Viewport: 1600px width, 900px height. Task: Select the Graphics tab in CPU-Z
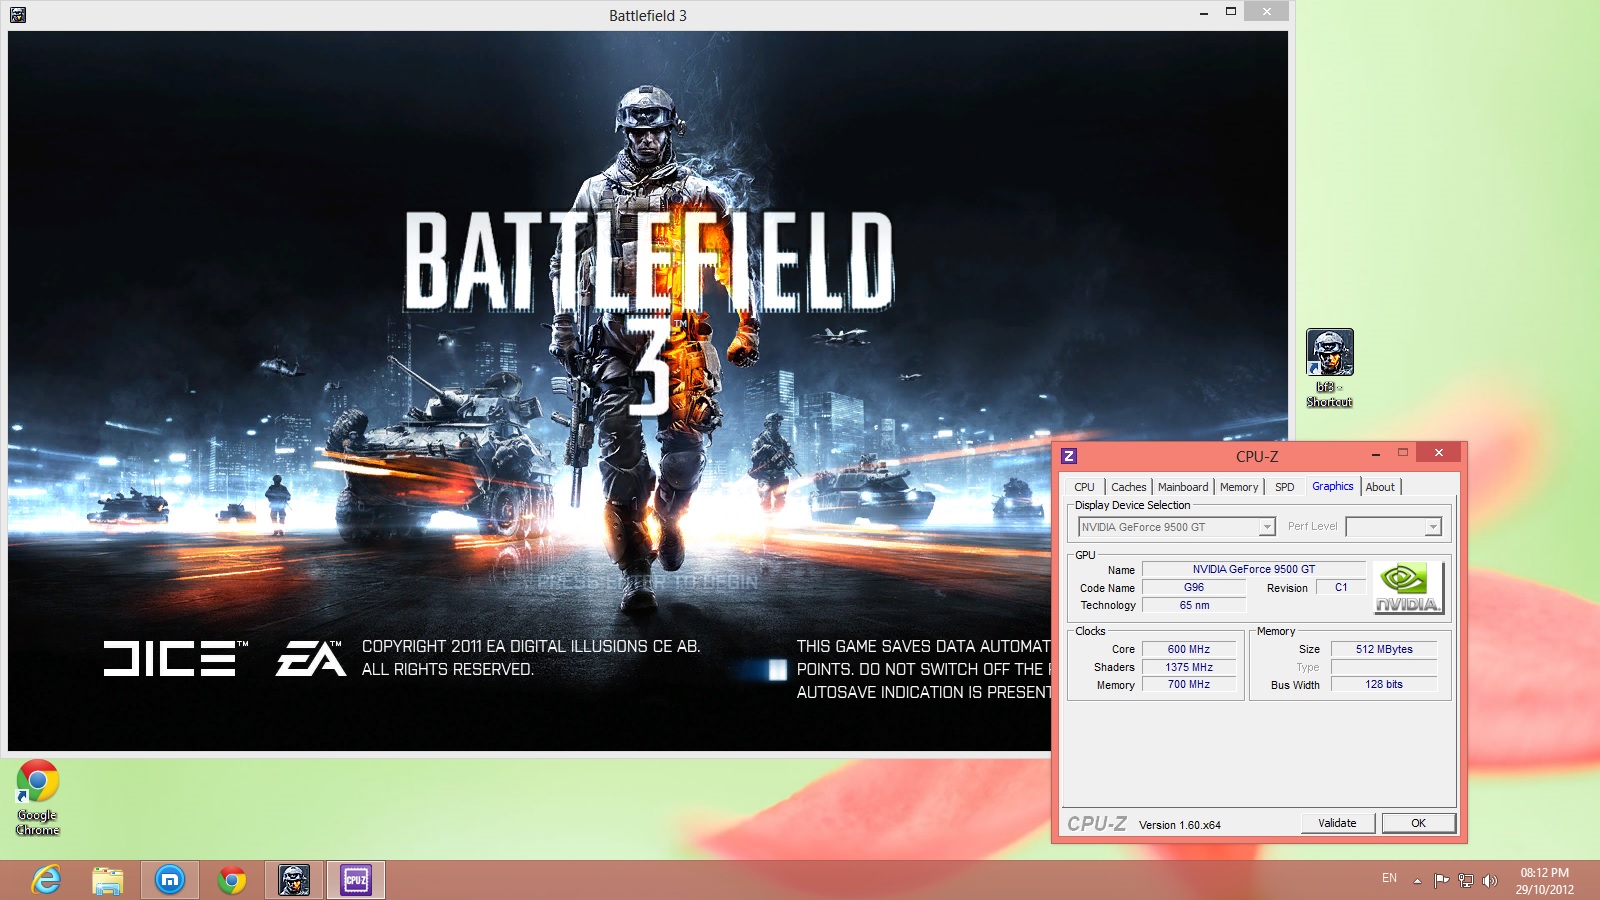tap(1333, 486)
